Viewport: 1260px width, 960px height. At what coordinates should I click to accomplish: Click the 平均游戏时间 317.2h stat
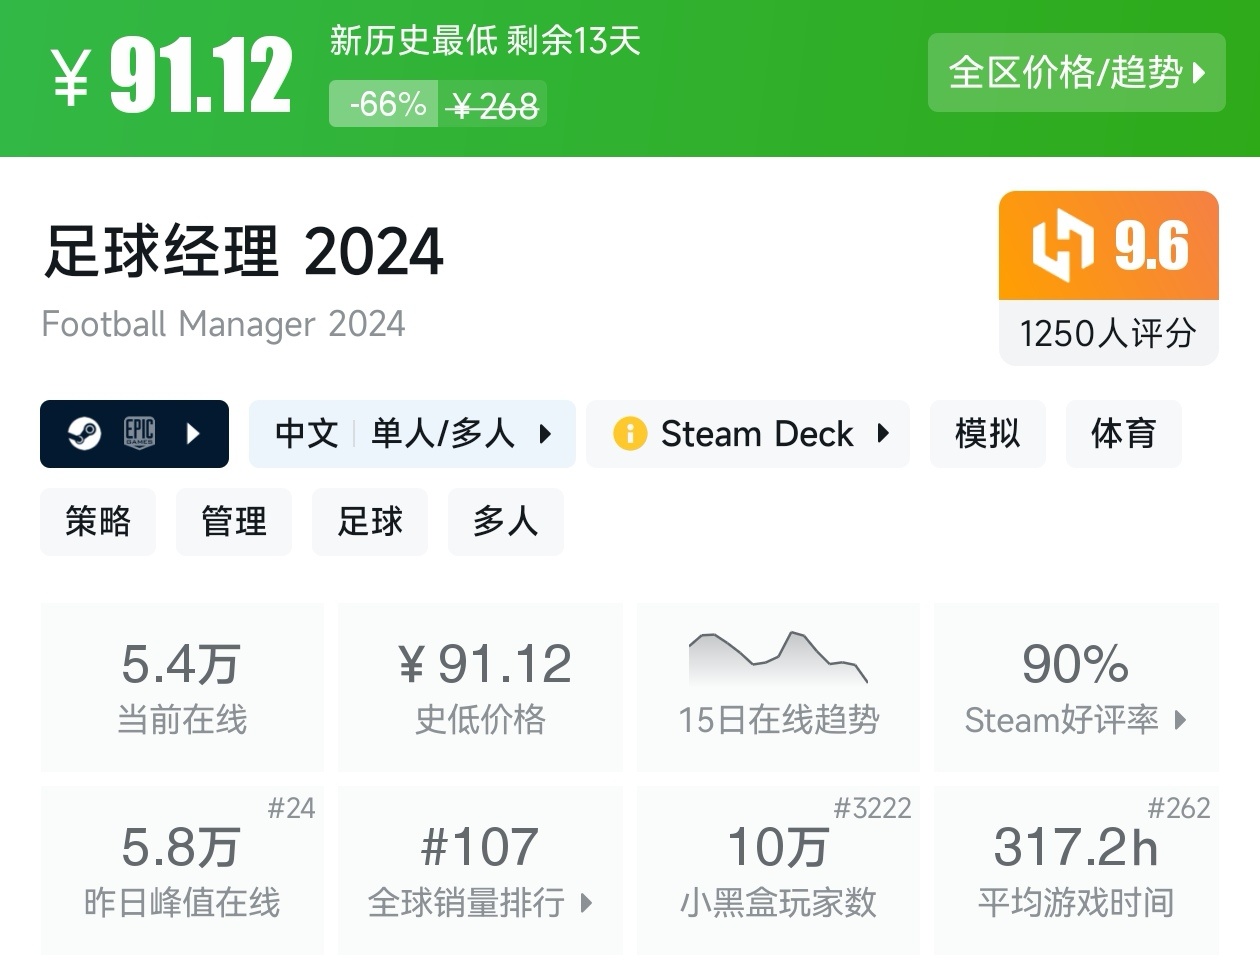[1076, 868]
